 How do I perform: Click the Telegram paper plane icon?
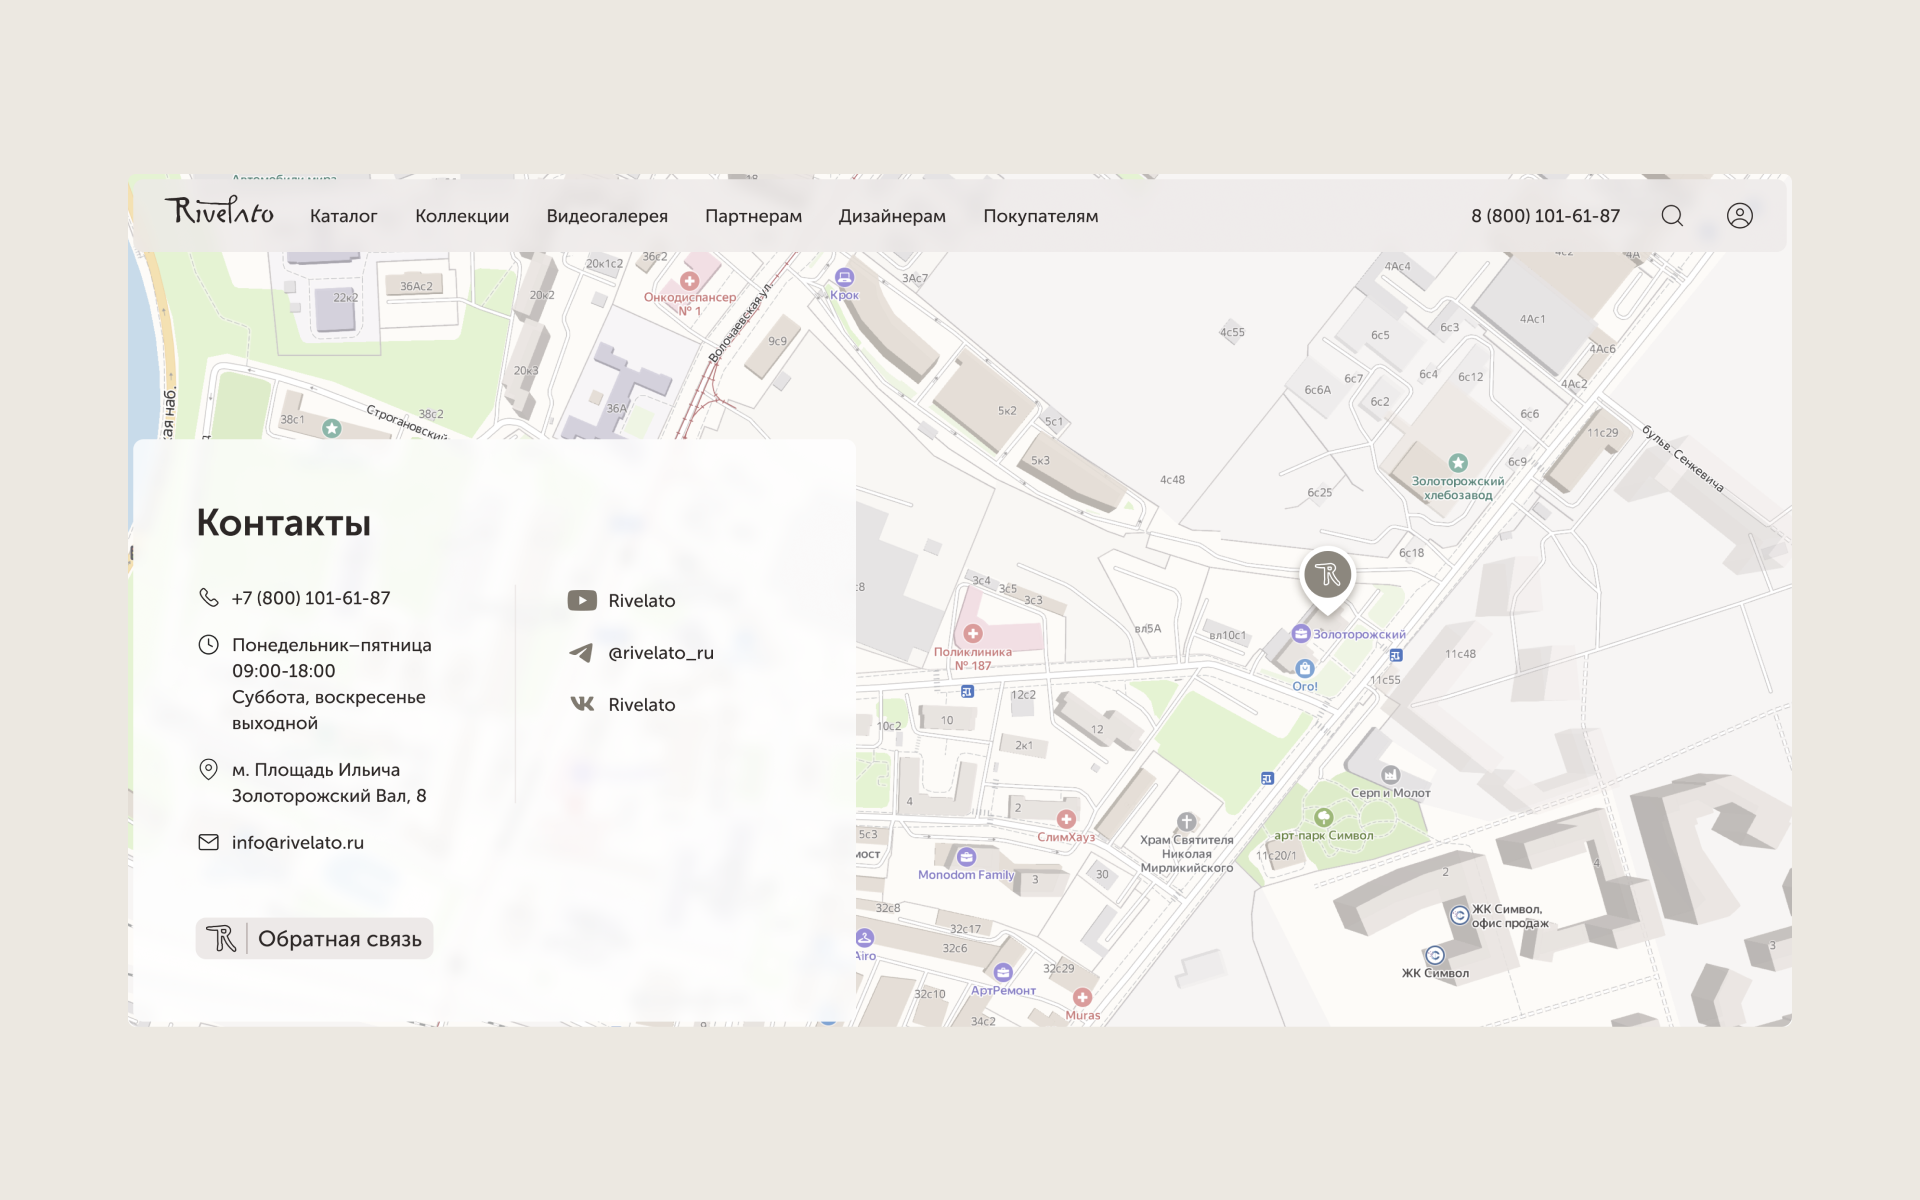(x=581, y=653)
